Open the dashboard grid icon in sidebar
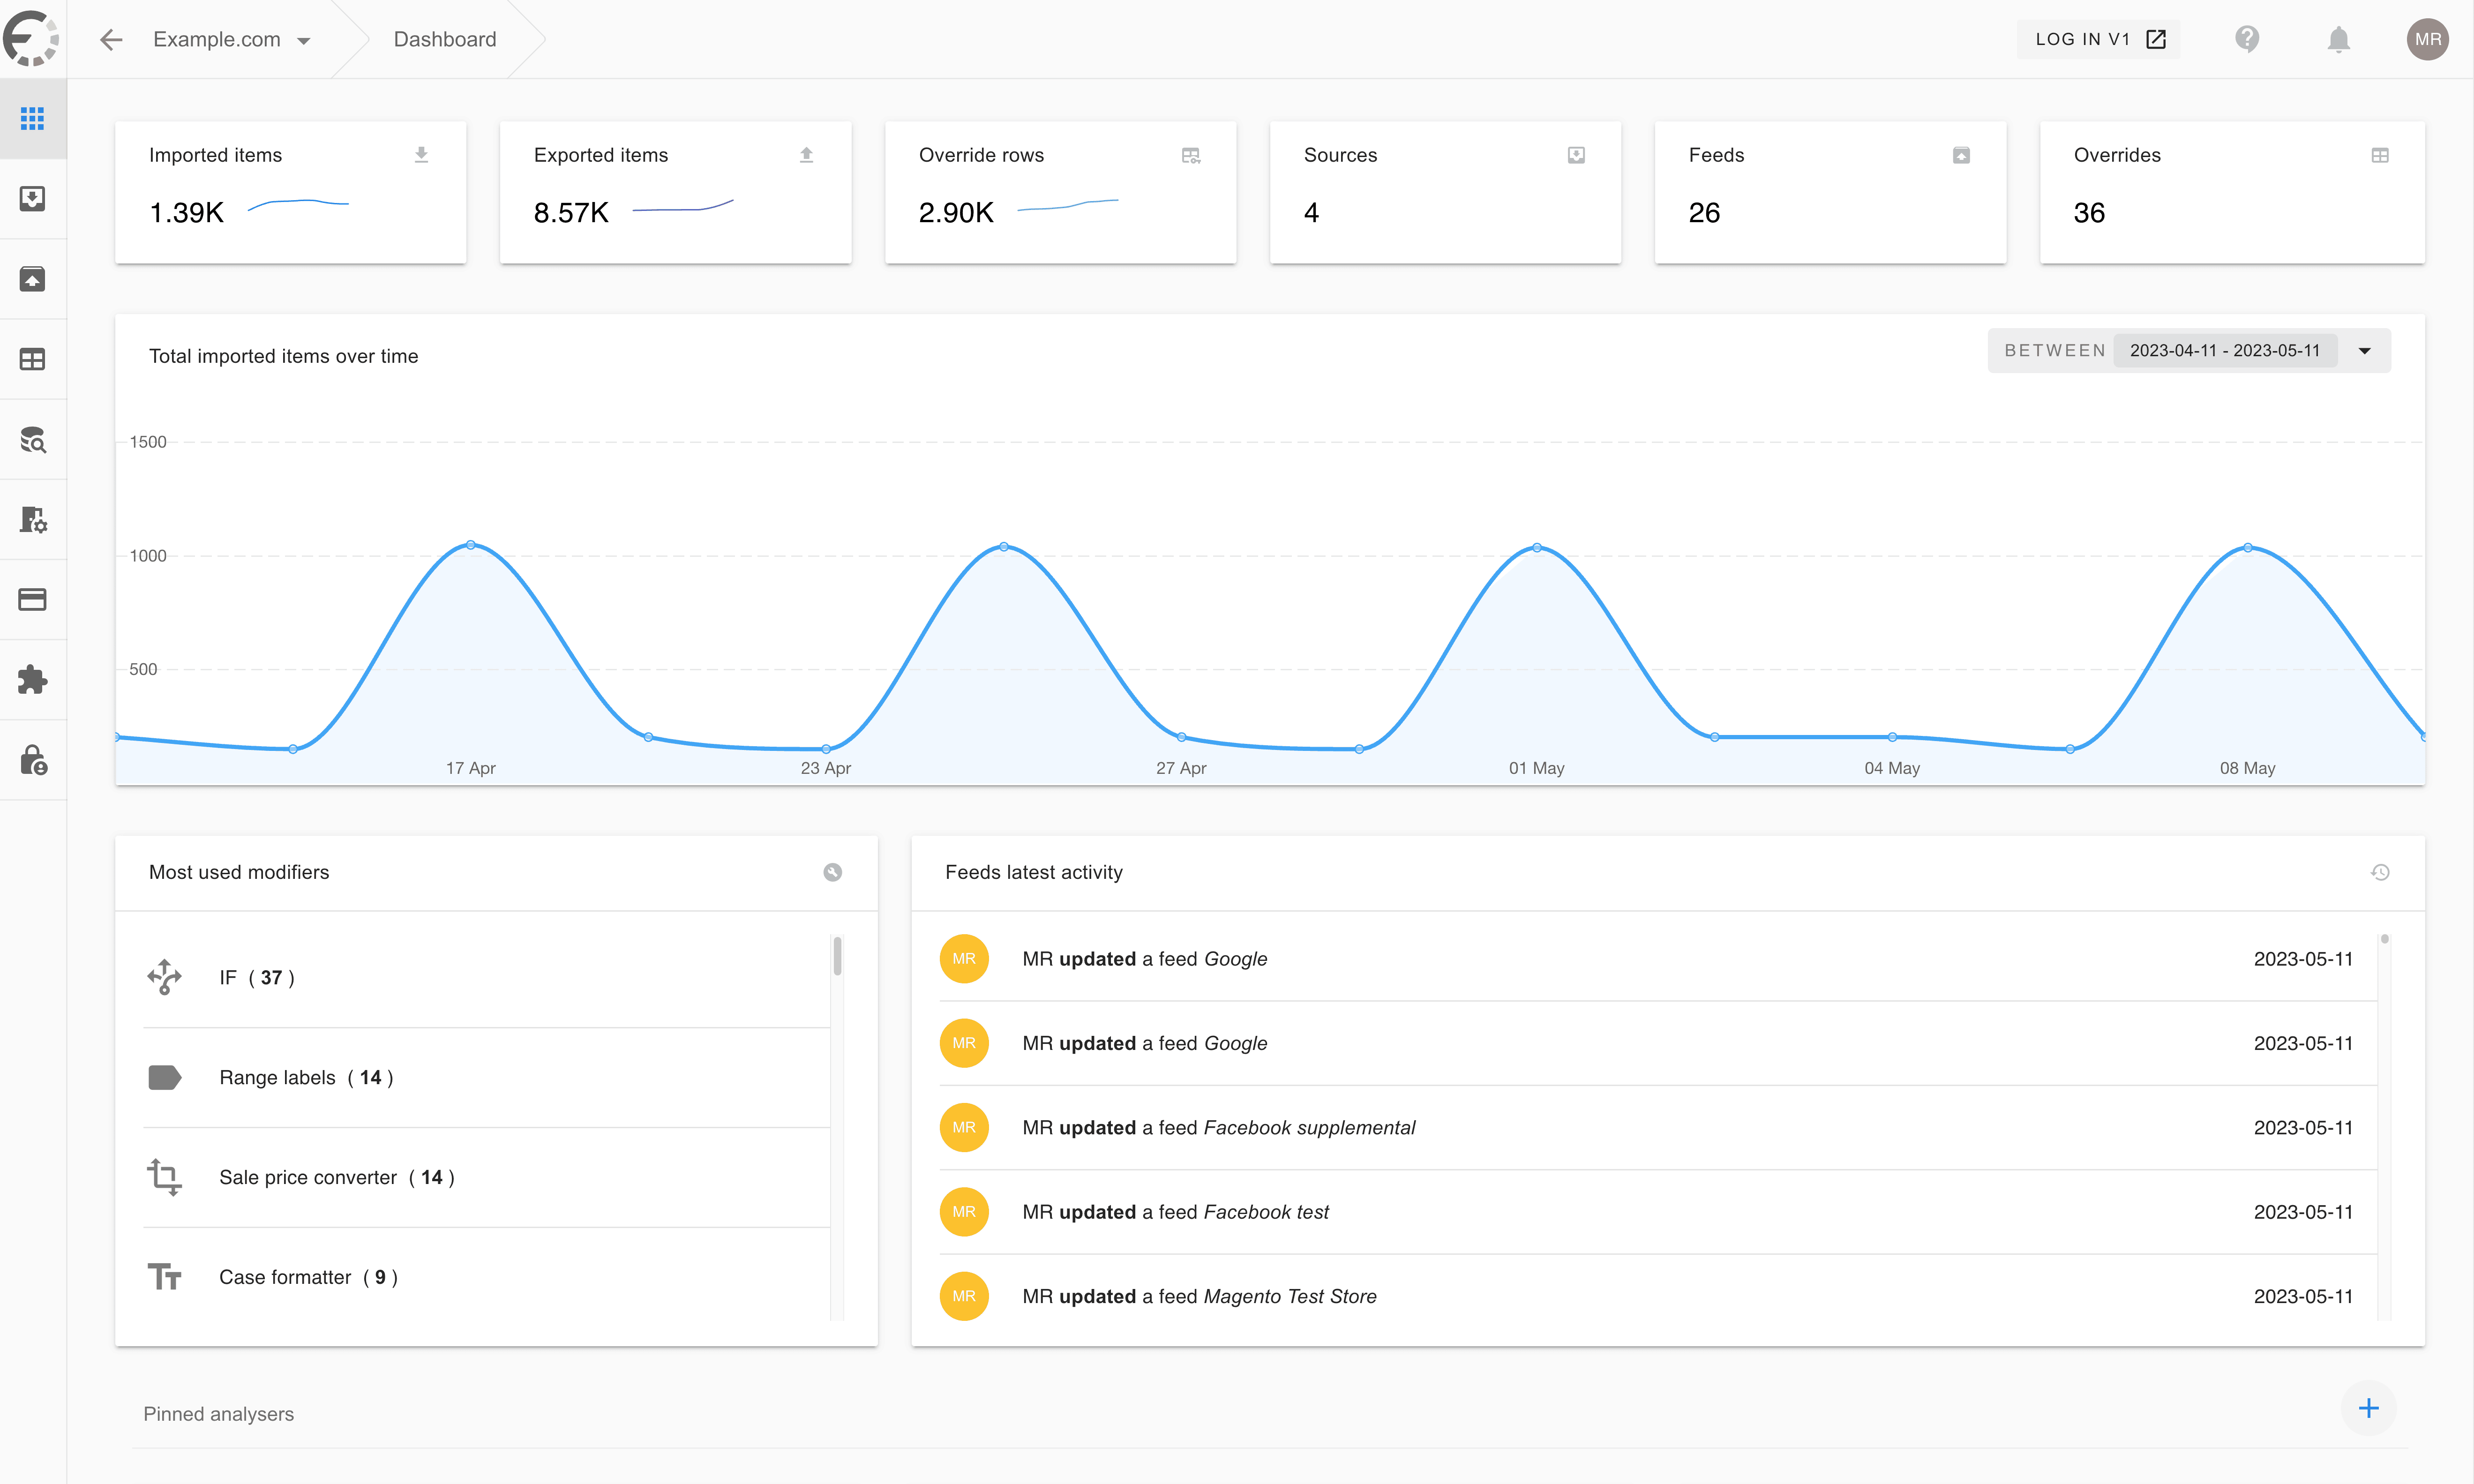The height and width of the screenshot is (1484, 2474). pyautogui.click(x=32, y=119)
